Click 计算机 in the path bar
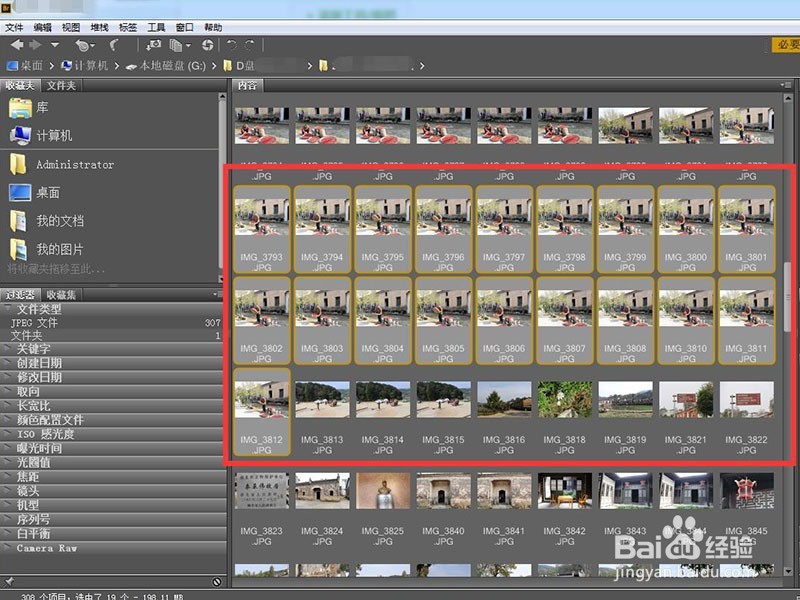This screenshot has height=600, width=800. click(x=85, y=66)
